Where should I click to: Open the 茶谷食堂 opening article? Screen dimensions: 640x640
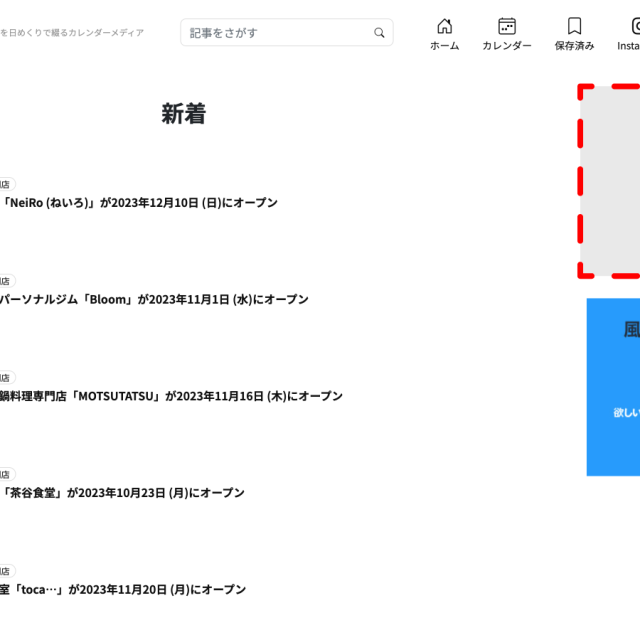(123, 493)
